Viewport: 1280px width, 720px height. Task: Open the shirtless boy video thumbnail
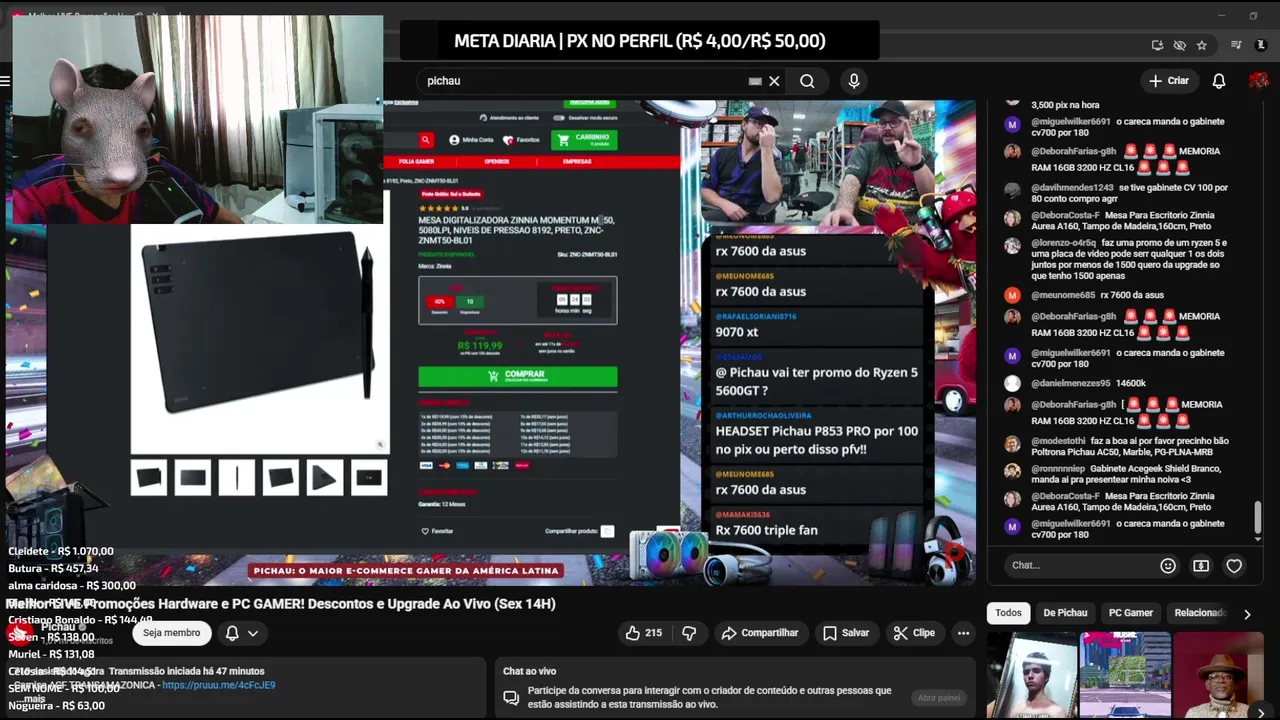[x=1033, y=676]
